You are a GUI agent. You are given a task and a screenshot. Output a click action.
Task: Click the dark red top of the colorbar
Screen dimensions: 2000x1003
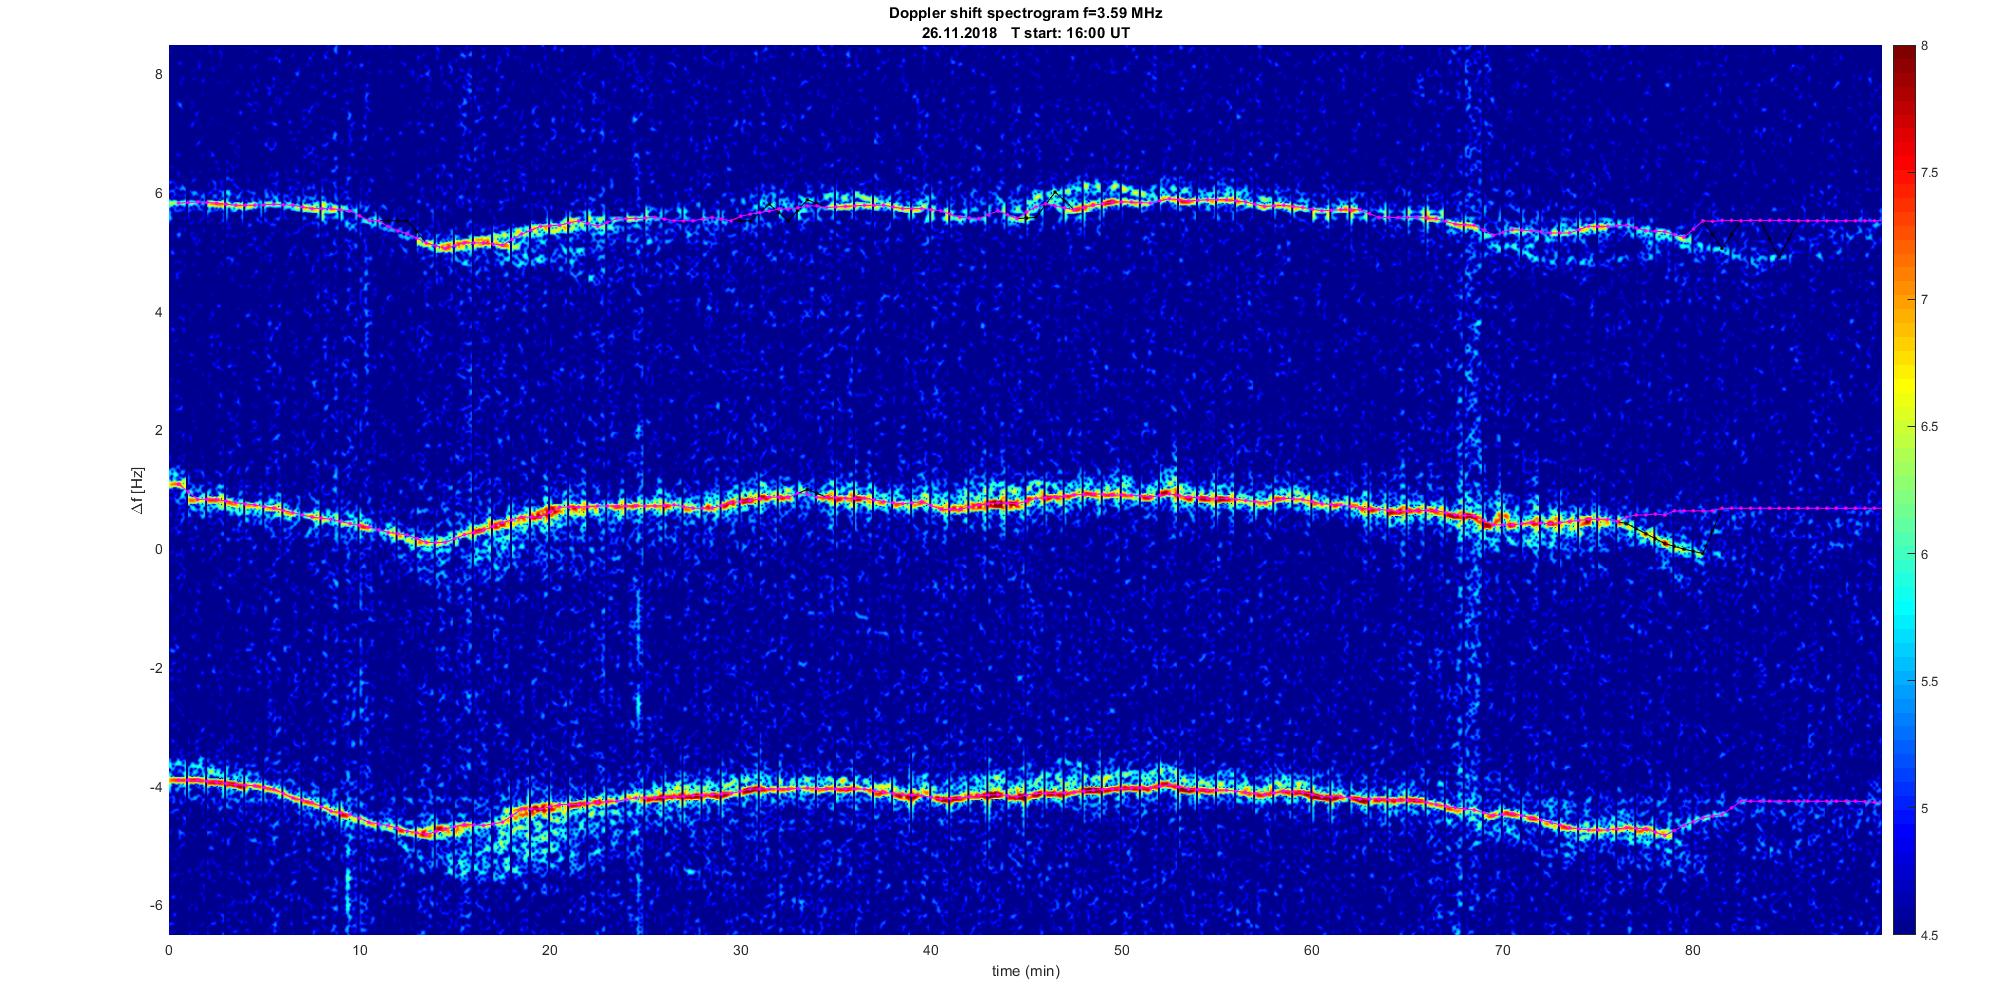tap(1903, 55)
